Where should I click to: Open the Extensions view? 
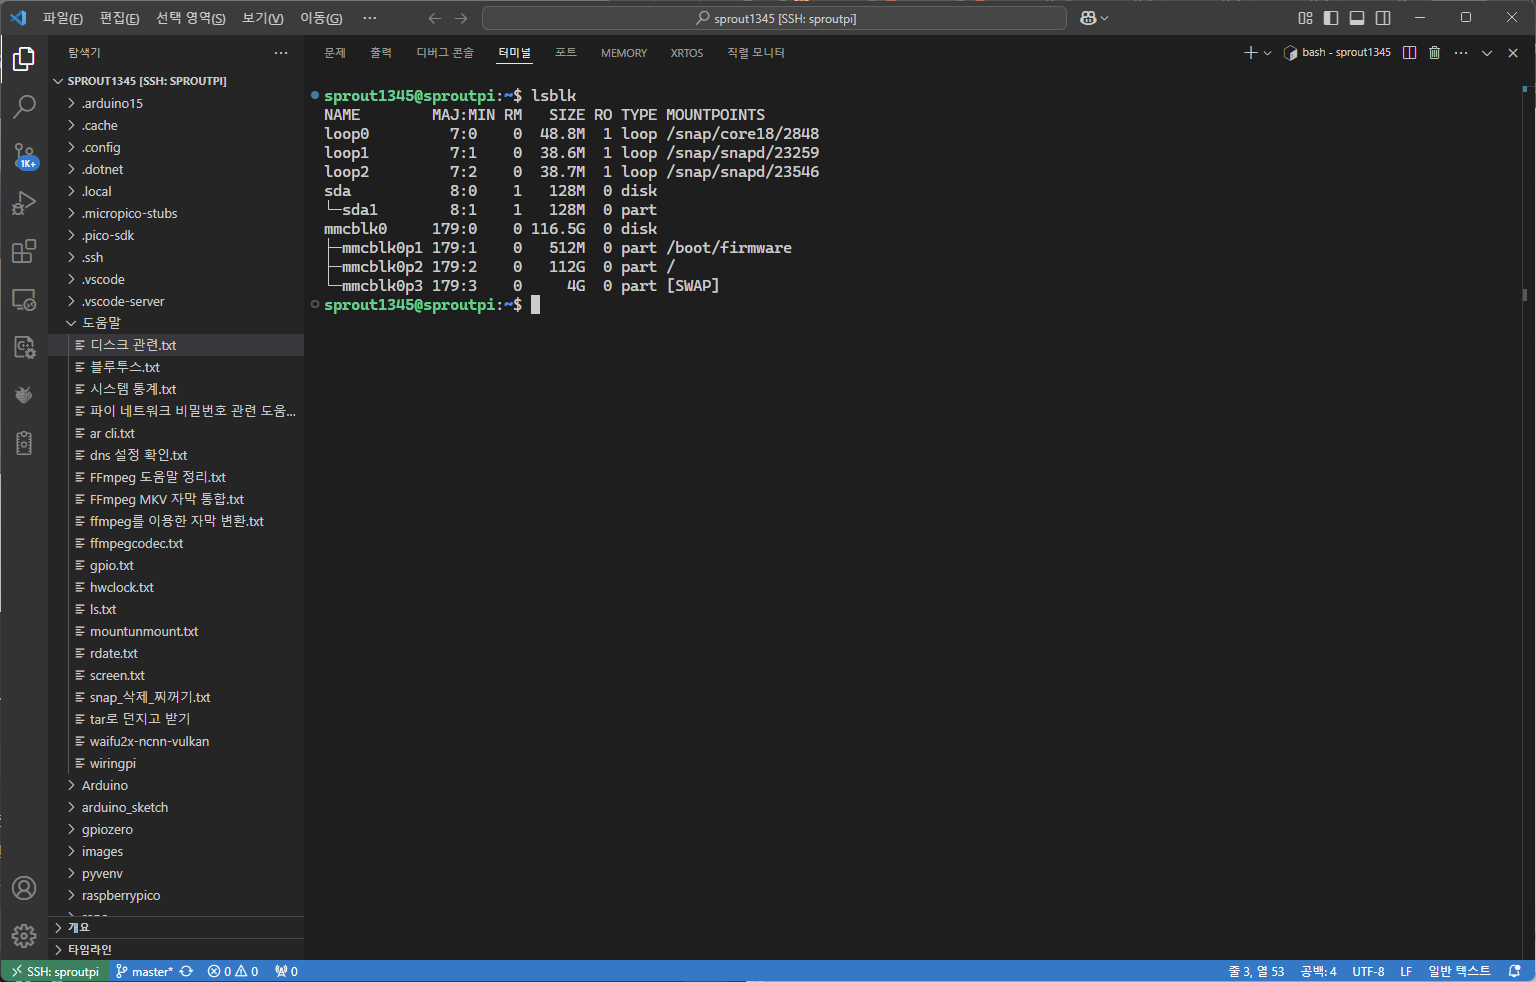pyautogui.click(x=24, y=251)
